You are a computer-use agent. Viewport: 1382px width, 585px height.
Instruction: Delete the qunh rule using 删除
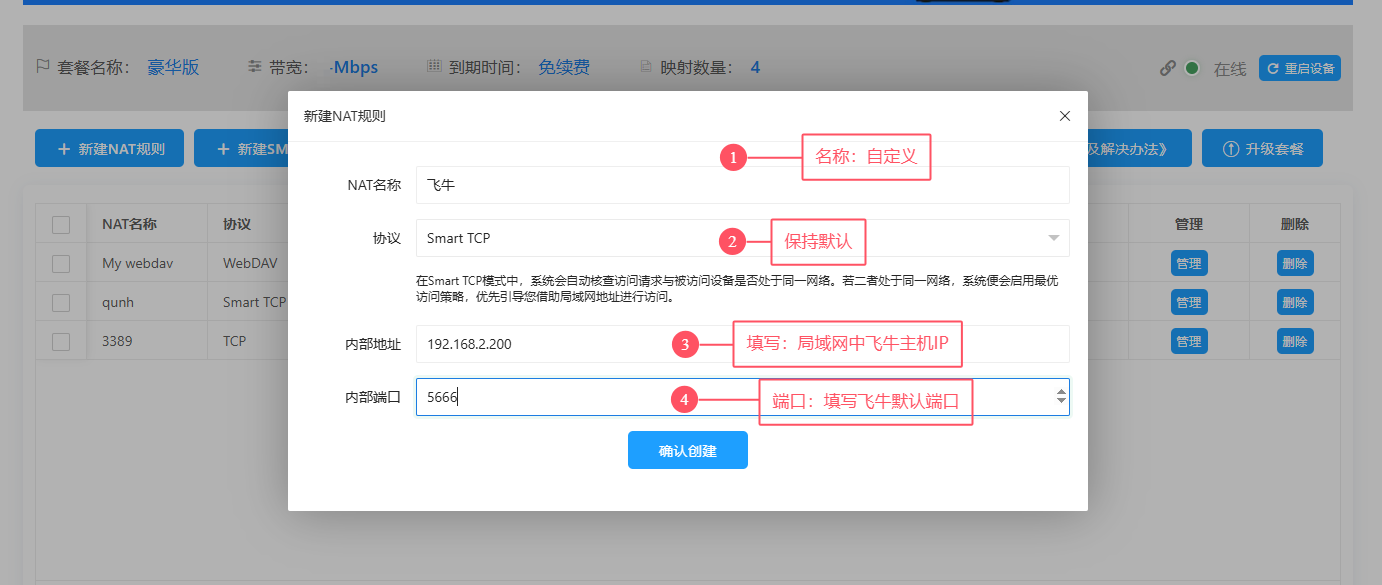click(1294, 302)
